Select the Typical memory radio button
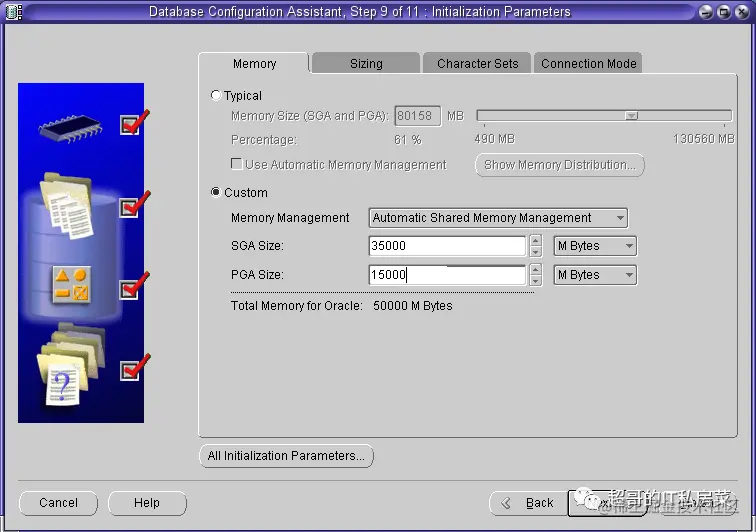756x532 pixels. (216, 95)
